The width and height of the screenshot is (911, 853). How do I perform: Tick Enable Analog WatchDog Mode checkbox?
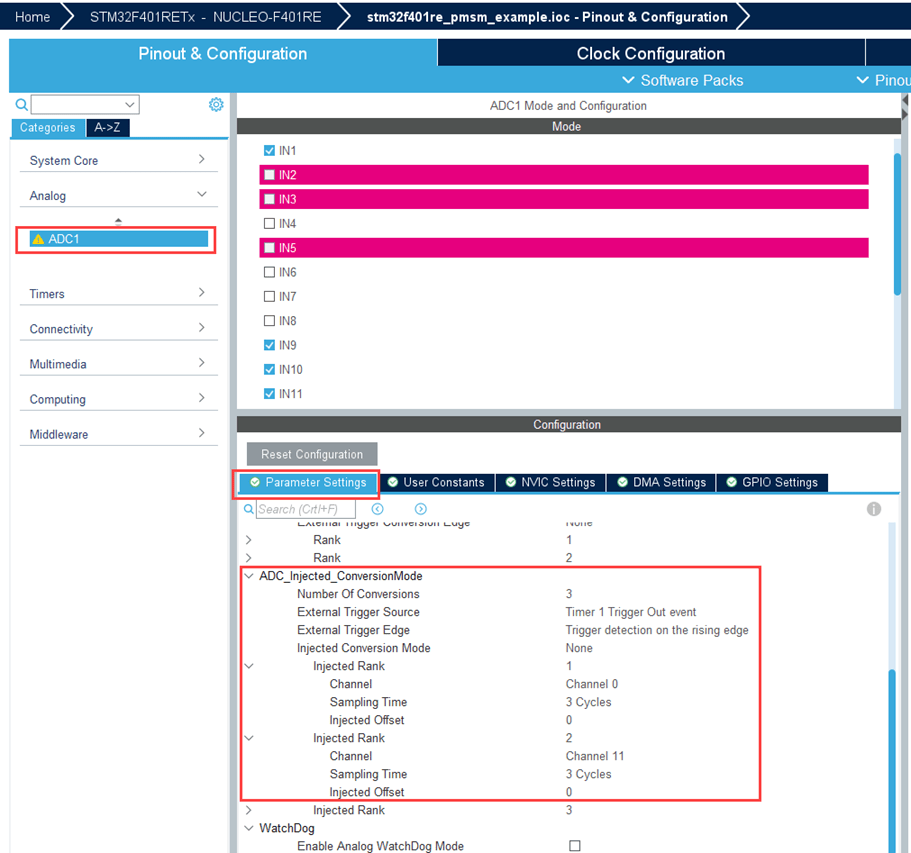pyautogui.click(x=574, y=846)
